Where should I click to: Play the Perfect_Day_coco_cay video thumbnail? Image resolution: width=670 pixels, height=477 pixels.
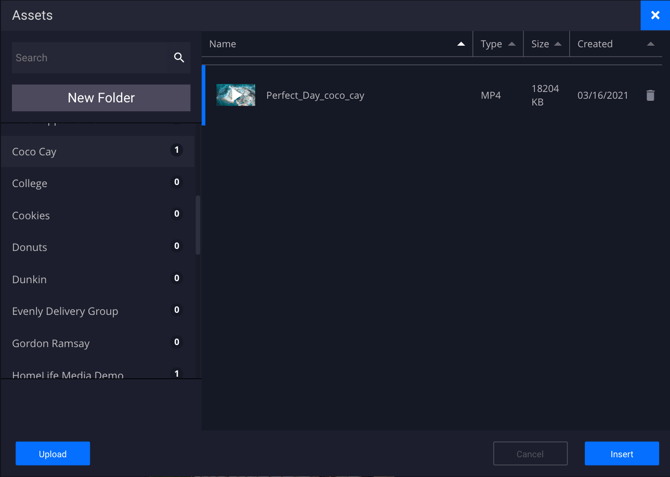tap(235, 95)
